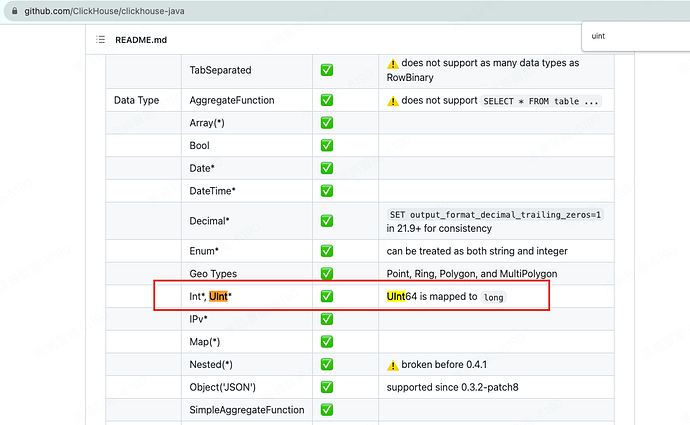
Task: Click the Decimal* cell
Action: pos(247,221)
